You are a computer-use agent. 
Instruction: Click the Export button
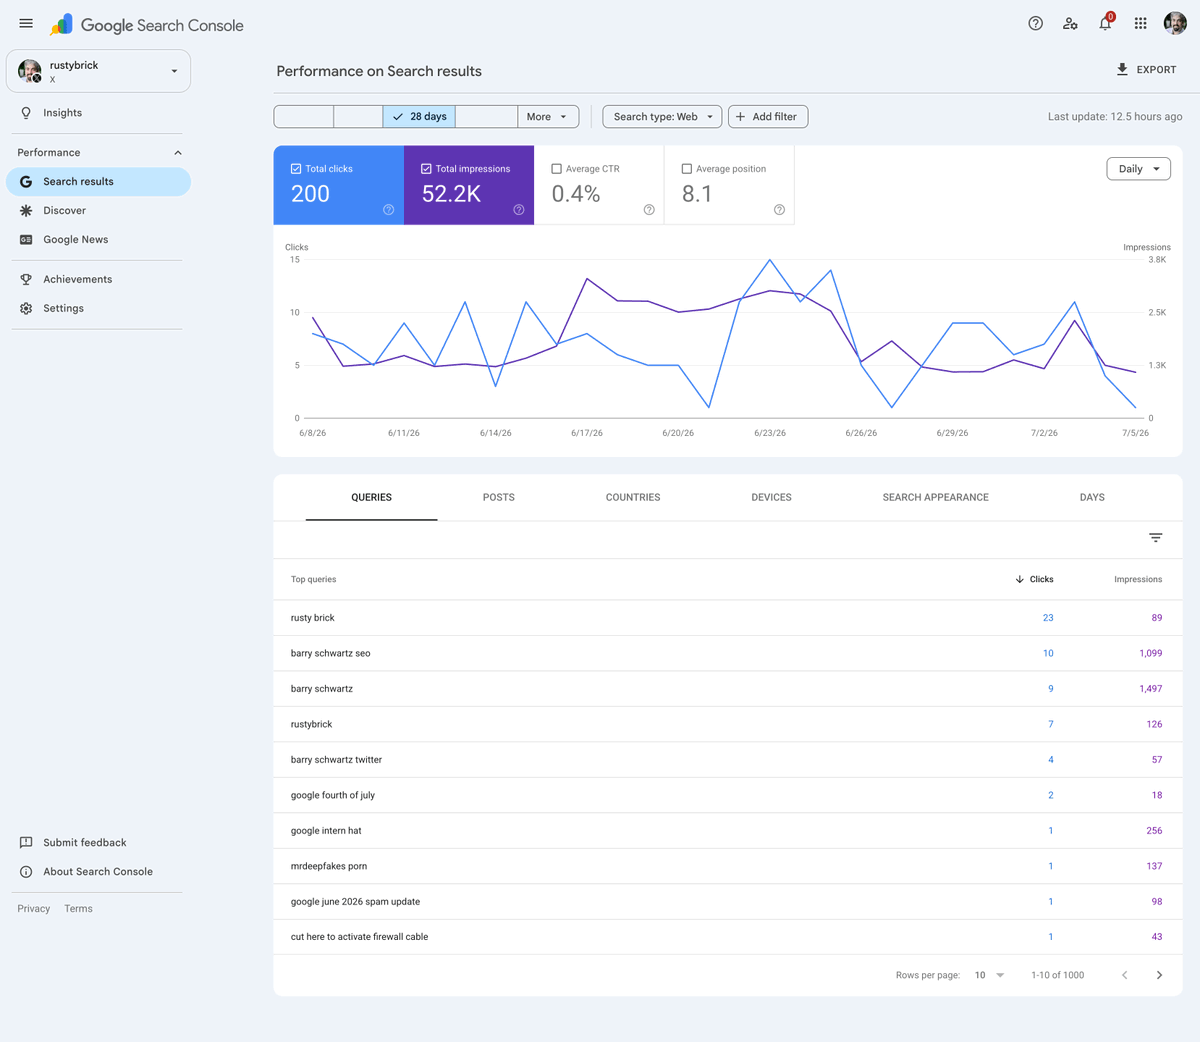(x=1146, y=70)
